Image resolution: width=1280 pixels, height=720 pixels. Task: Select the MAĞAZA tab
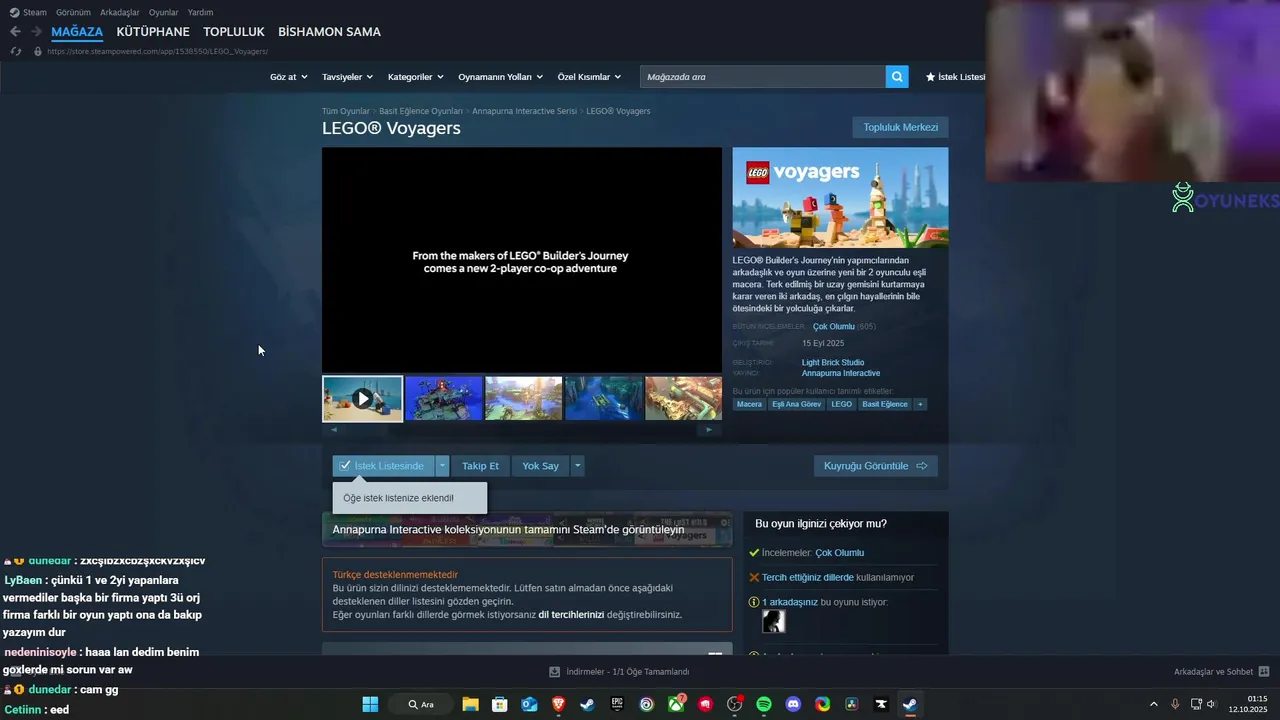77,32
